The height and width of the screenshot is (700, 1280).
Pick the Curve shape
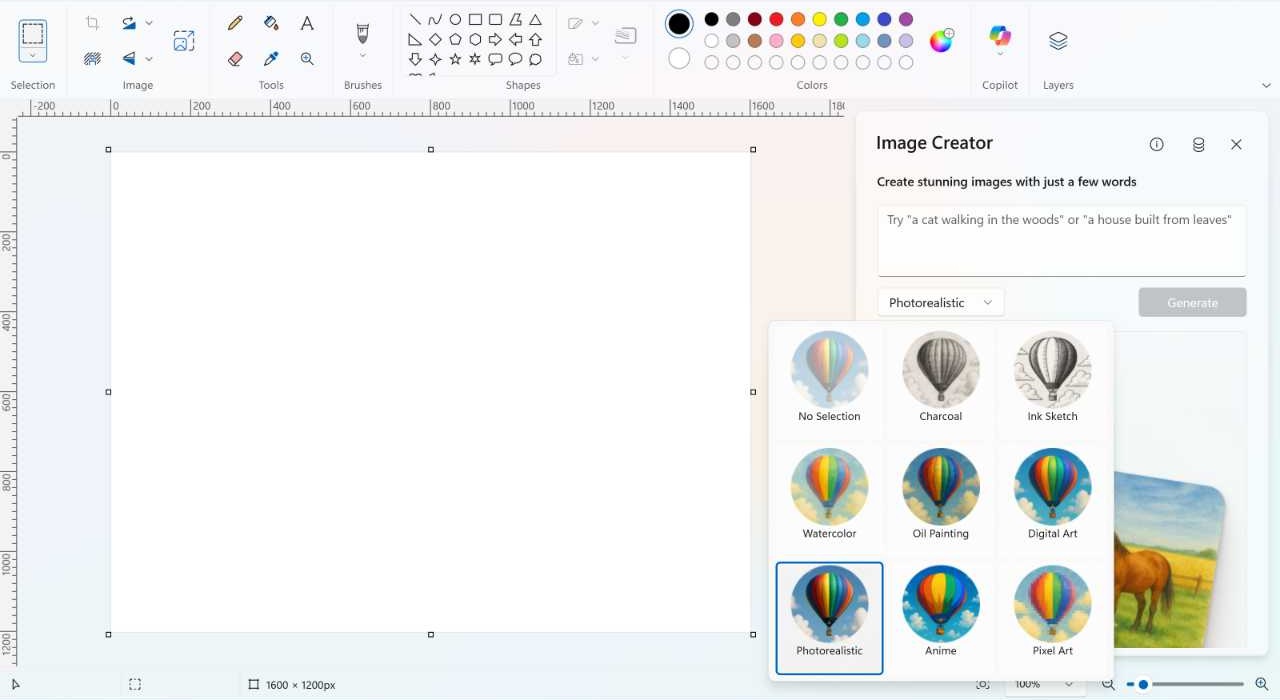click(x=435, y=19)
